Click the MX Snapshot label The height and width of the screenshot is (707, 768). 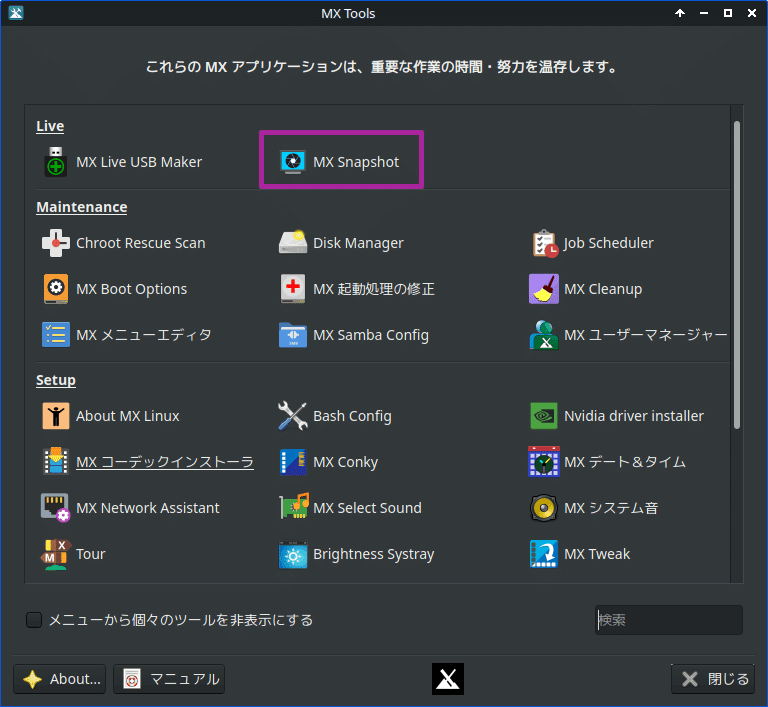356,162
